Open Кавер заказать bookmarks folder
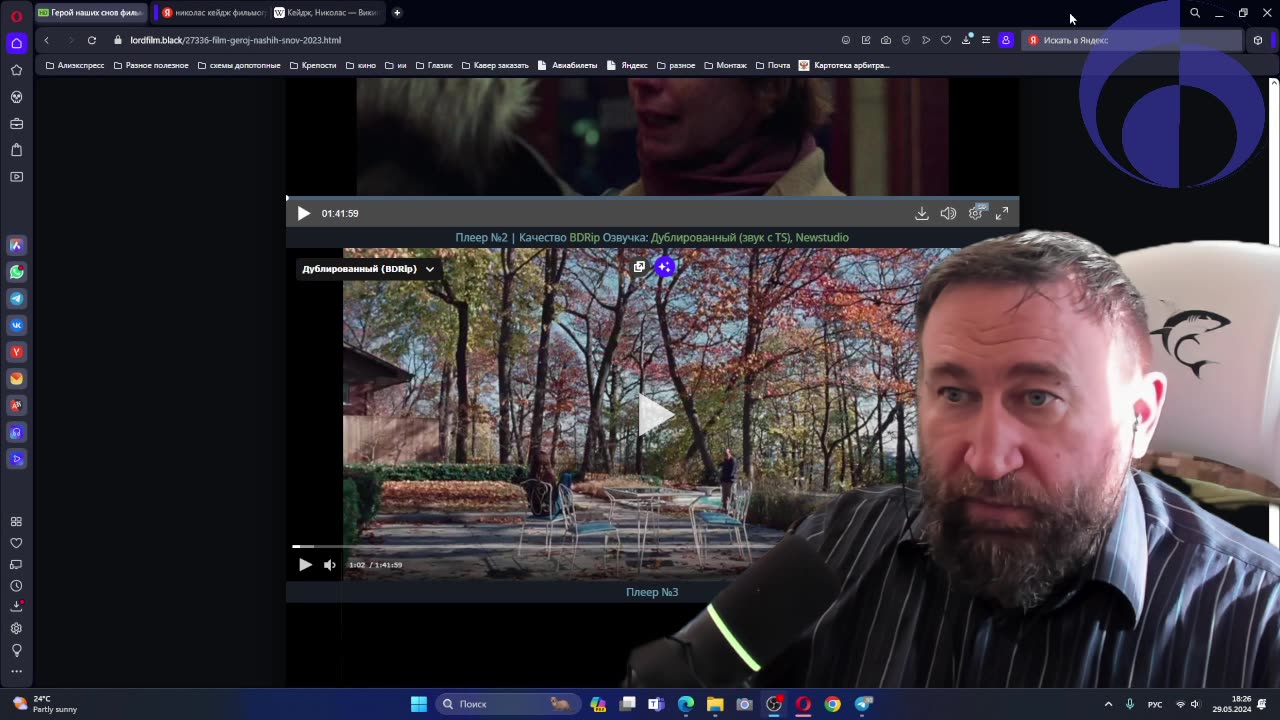 pyautogui.click(x=495, y=65)
